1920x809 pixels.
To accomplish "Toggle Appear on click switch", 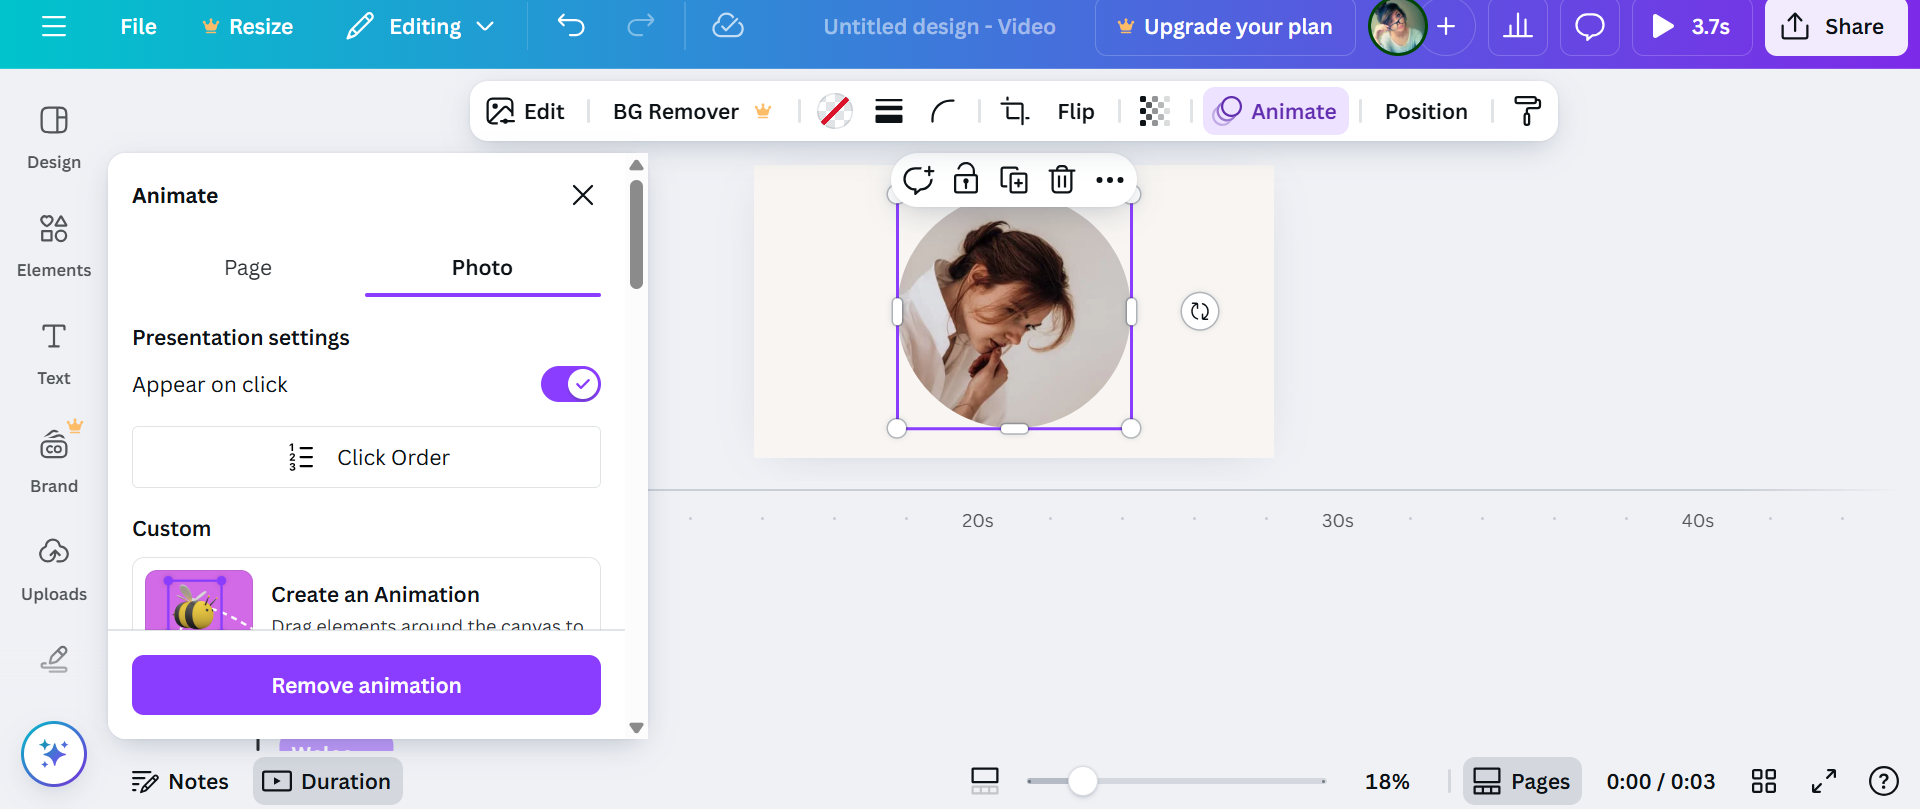I will [571, 384].
